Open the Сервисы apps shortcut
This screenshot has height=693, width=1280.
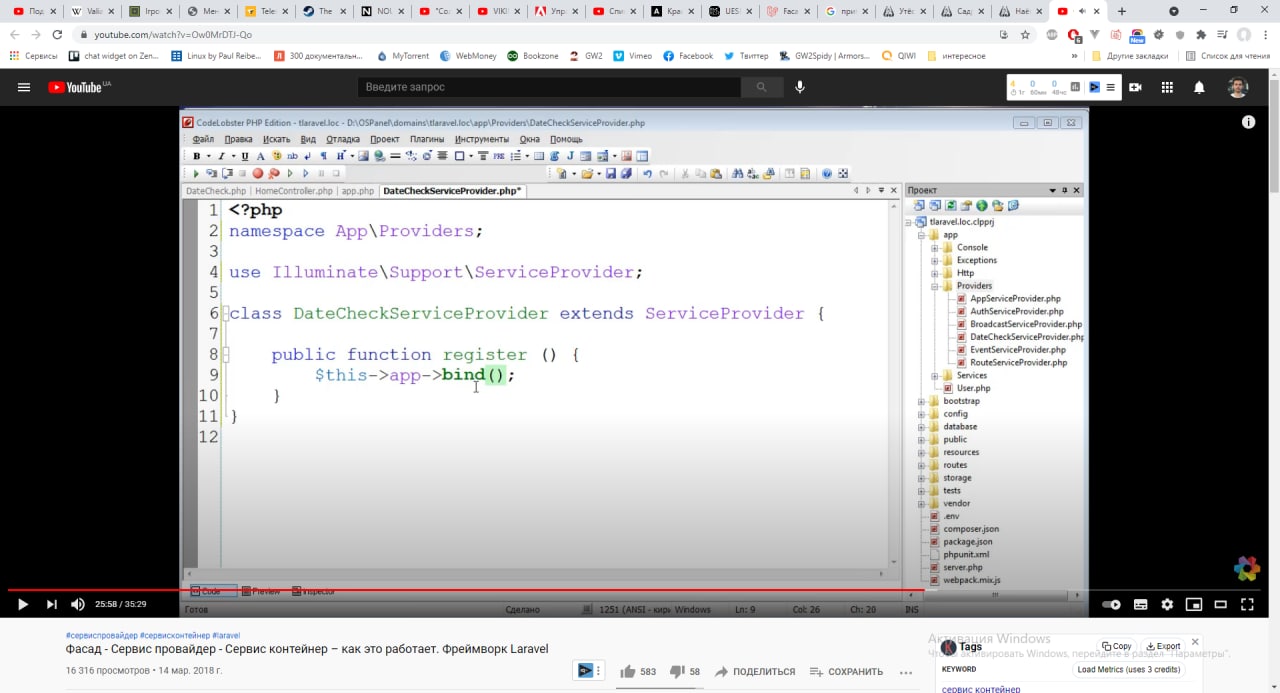[x=34, y=56]
